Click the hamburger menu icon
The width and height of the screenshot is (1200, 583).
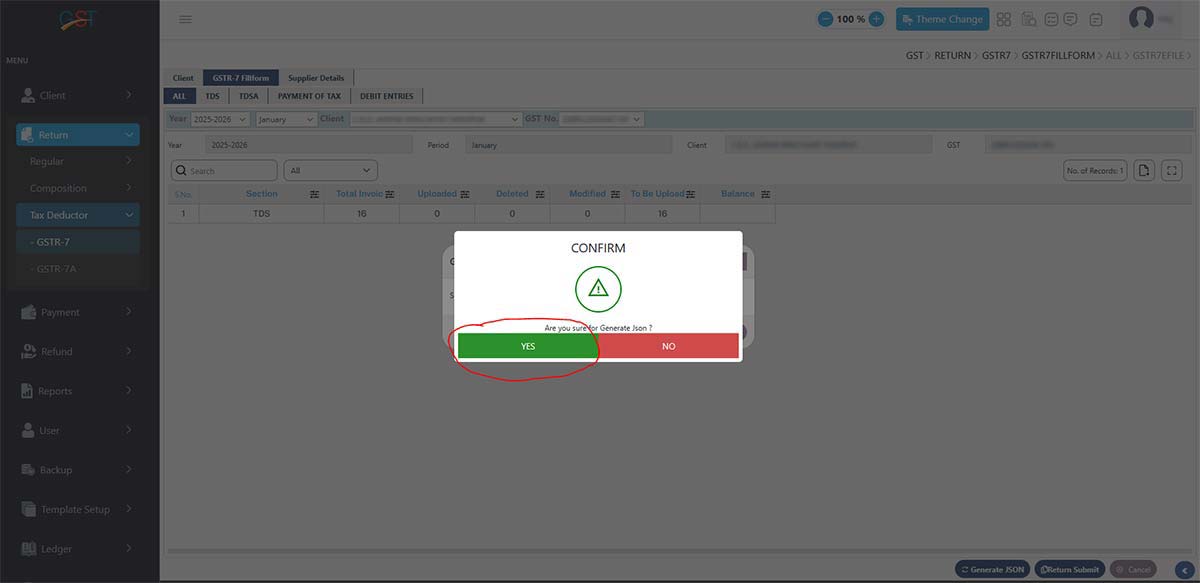click(x=185, y=19)
